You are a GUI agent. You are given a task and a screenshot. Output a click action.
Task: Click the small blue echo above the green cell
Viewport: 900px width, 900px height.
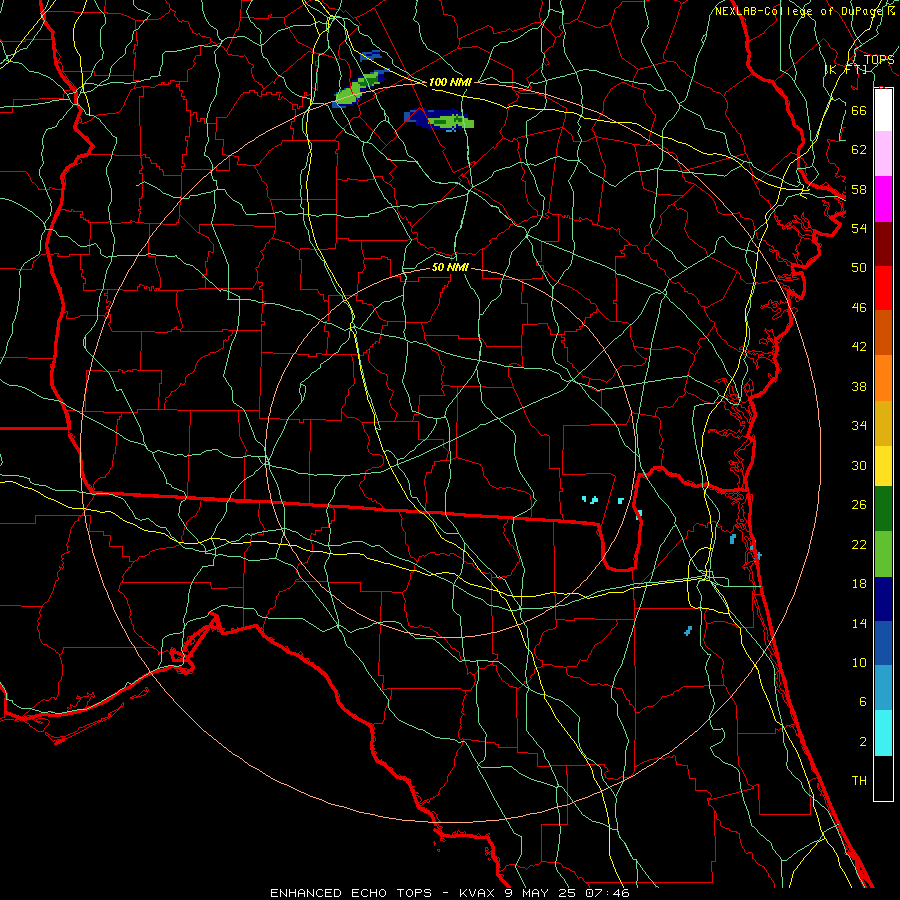tap(371, 56)
